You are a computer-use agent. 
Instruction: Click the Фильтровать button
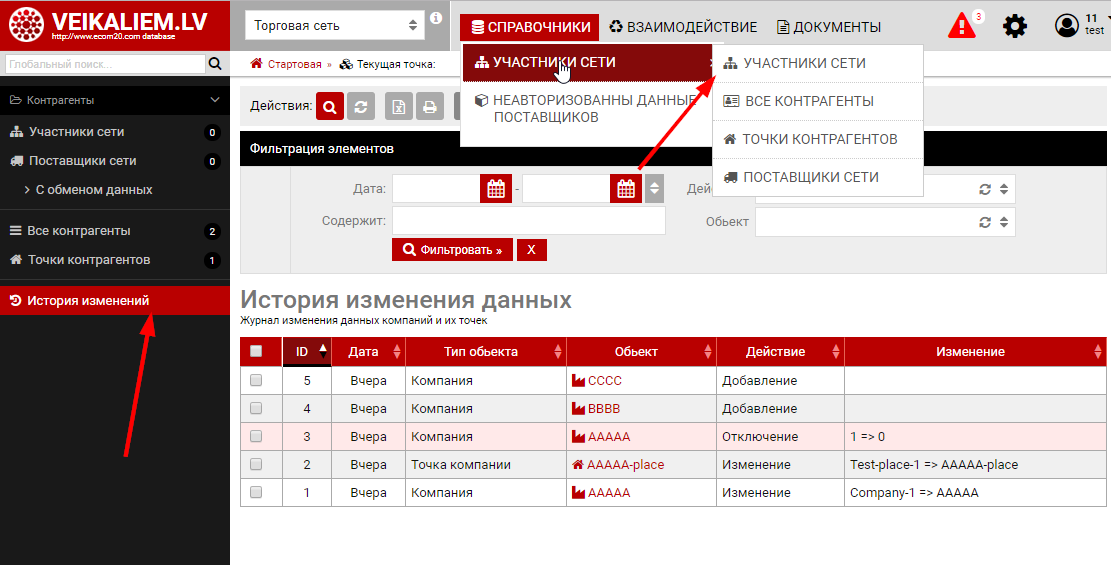452,249
